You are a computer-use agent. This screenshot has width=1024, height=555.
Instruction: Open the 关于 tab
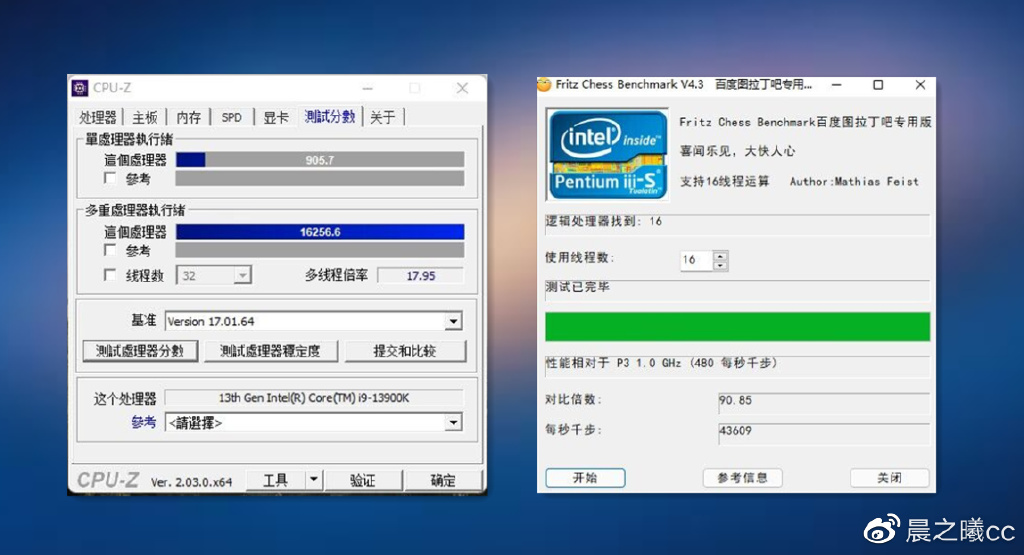point(383,118)
